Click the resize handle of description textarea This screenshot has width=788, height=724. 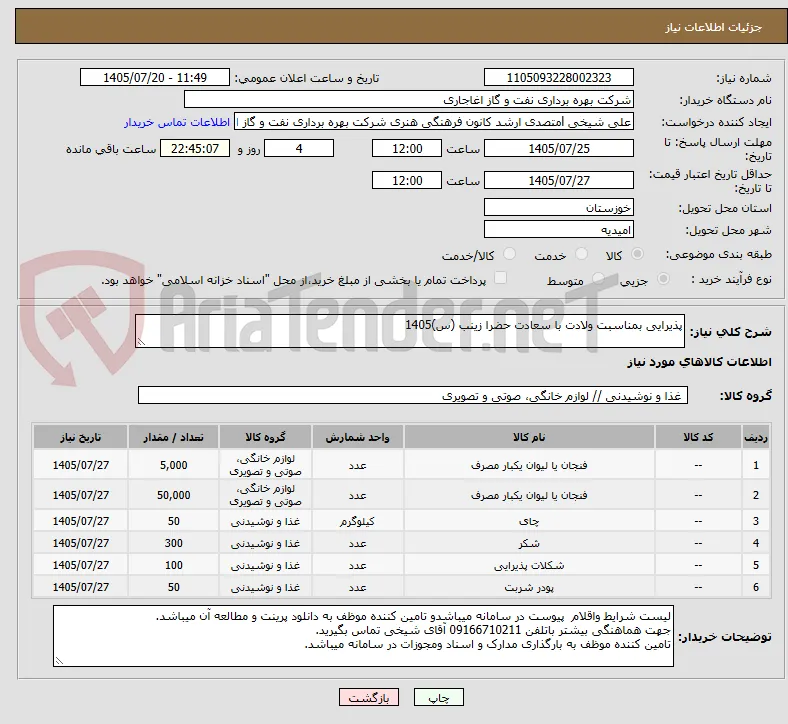click(x=141, y=342)
